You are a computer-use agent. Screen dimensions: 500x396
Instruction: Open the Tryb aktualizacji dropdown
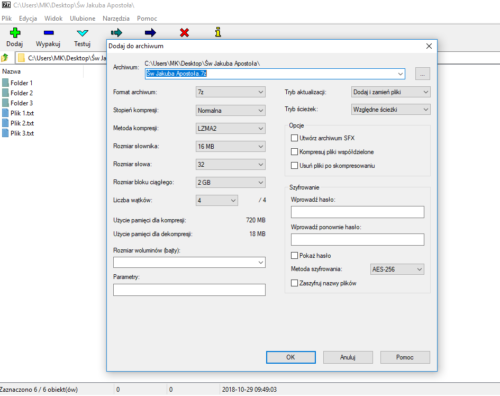pos(391,92)
